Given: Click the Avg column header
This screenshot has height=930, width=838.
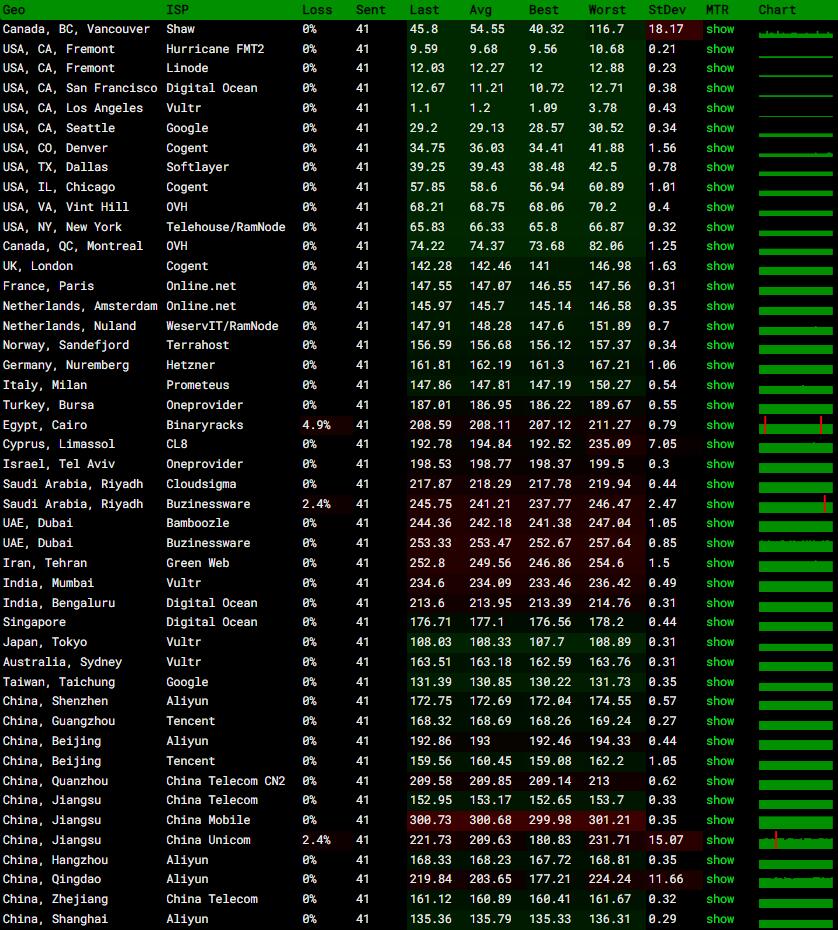Looking at the screenshot, I should coord(480,10).
